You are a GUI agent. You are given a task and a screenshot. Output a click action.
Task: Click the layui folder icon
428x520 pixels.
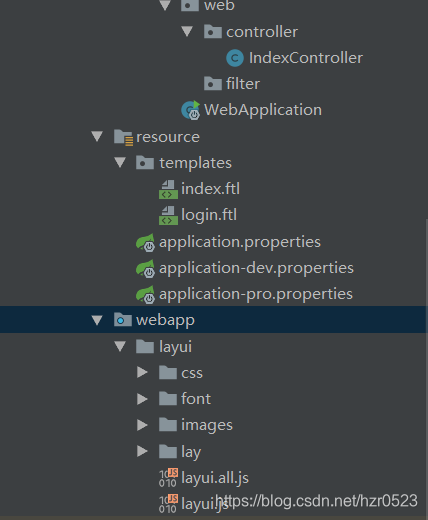click(x=145, y=346)
